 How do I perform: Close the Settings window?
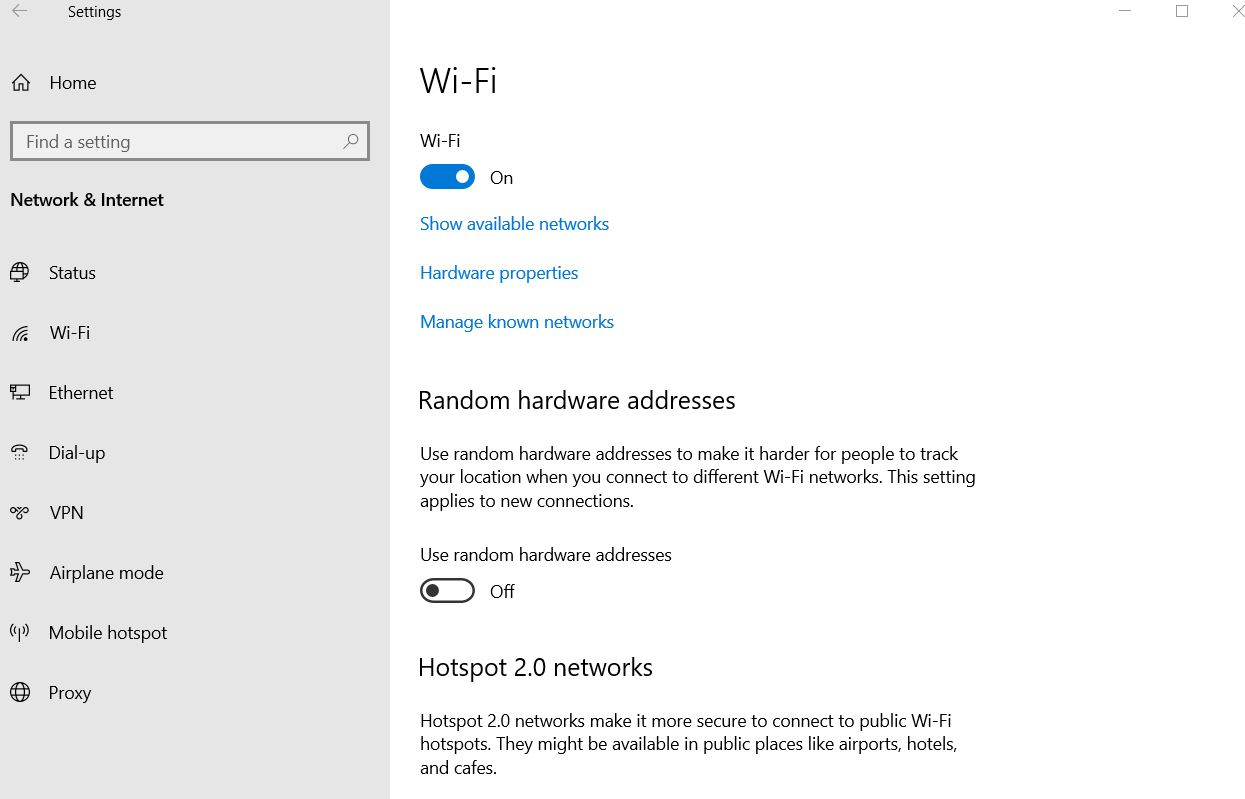[1238, 12]
